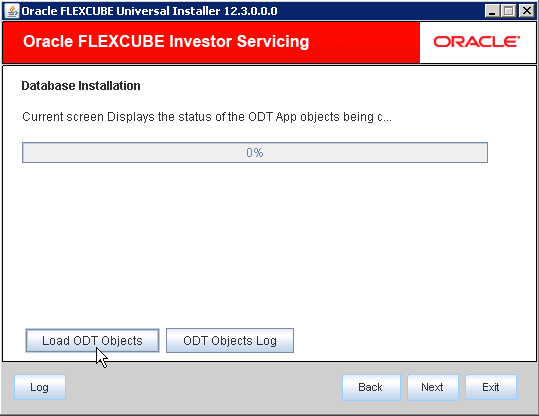Click the Java icon in title bar
This screenshot has height=416, width=539.
[12, 11]
